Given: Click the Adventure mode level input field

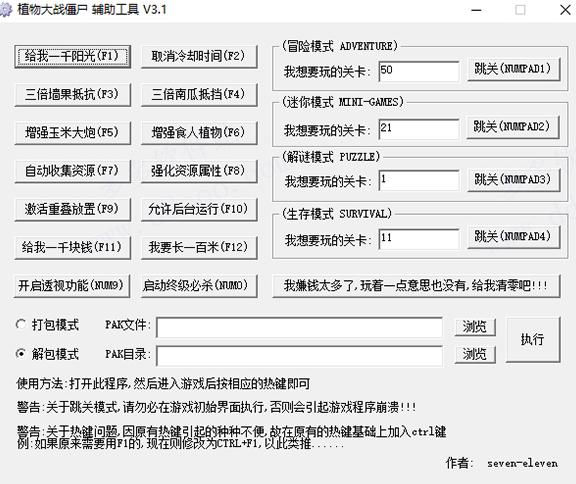Looking at the screenshot, I should click(x=419, y=71).
